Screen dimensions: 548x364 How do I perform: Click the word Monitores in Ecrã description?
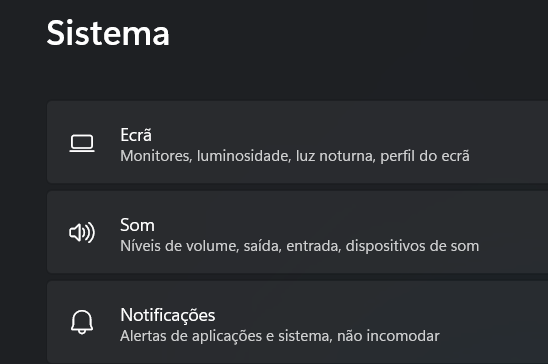[x=156, y=156]
